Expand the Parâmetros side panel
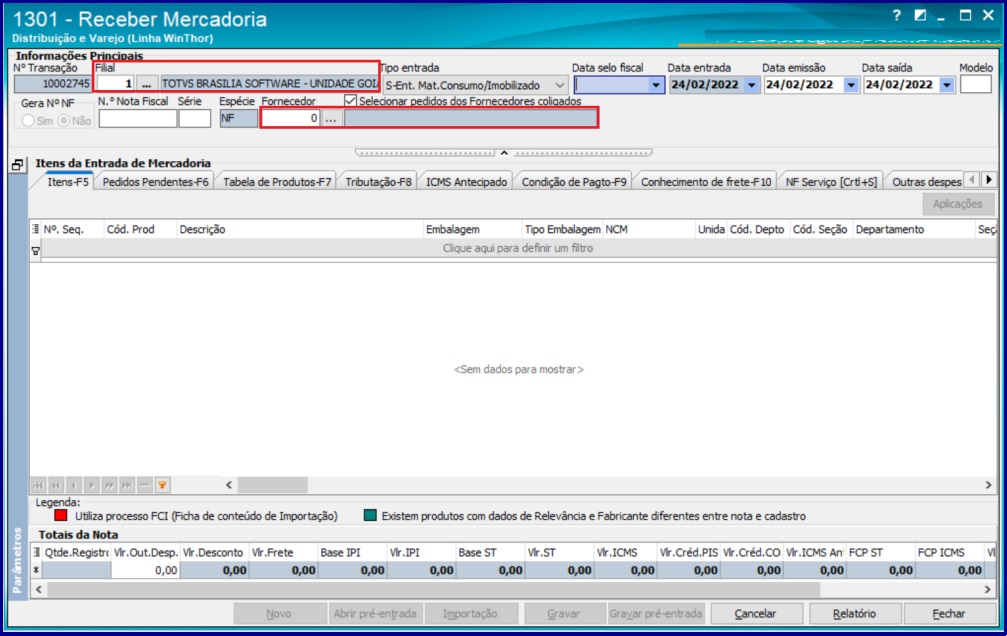Viewport: 1007px width, 636px height. pos(17,559)
